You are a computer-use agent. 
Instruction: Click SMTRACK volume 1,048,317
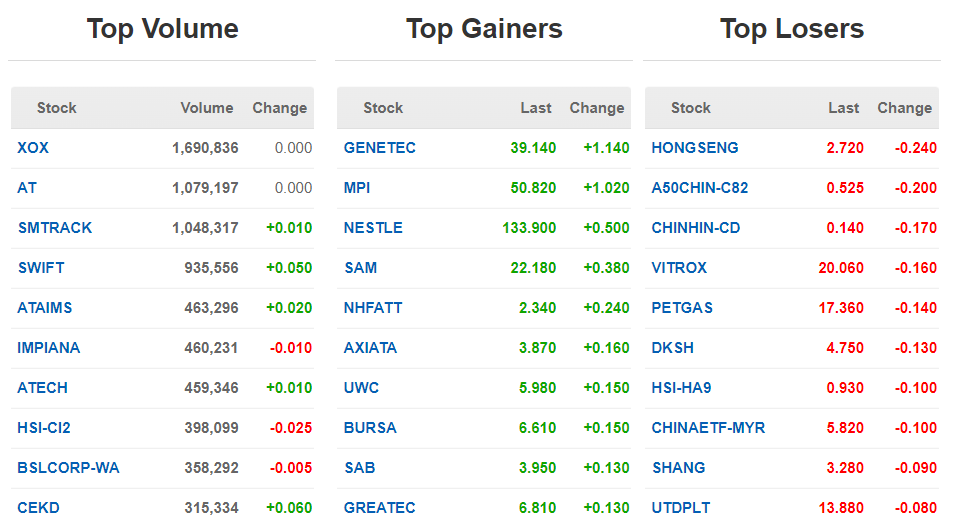click(x=205, y=228)
